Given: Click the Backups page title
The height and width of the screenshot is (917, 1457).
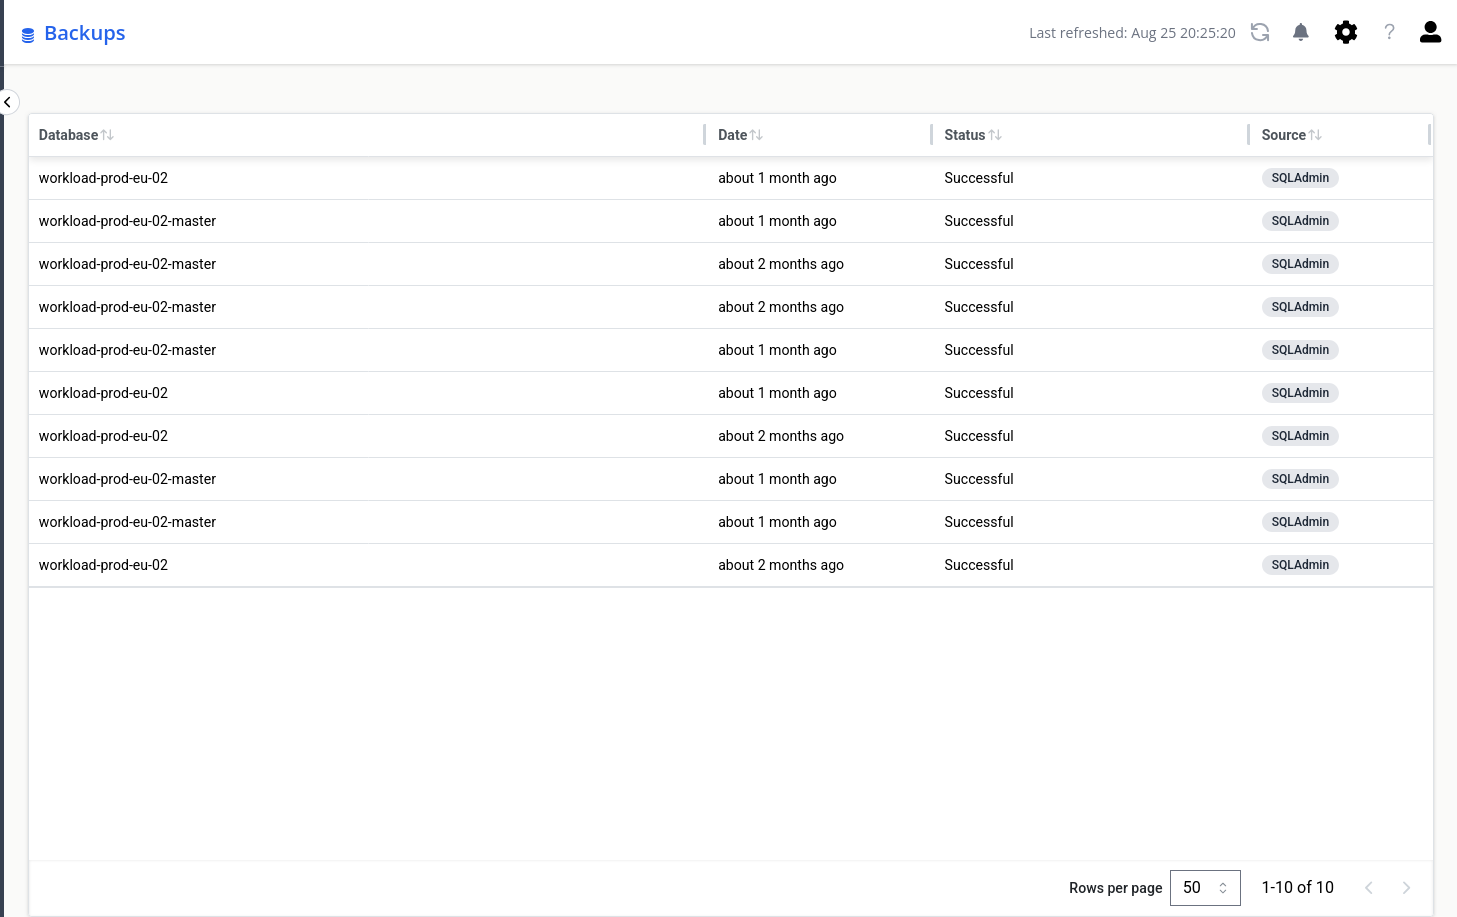Looking at the screenshot, I should [x=85, y=33].
